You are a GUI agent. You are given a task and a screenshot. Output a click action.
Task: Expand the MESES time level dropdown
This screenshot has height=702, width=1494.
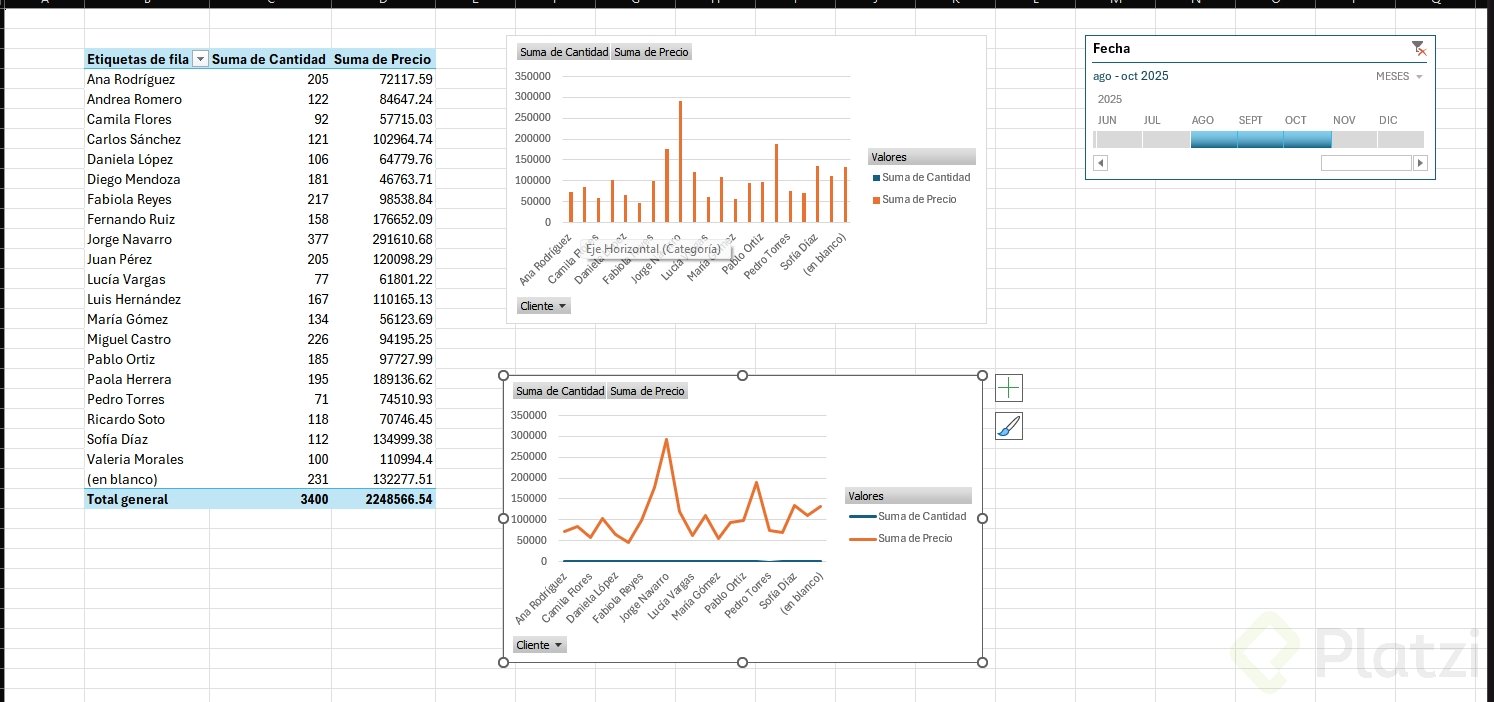tap(1399, 77)
